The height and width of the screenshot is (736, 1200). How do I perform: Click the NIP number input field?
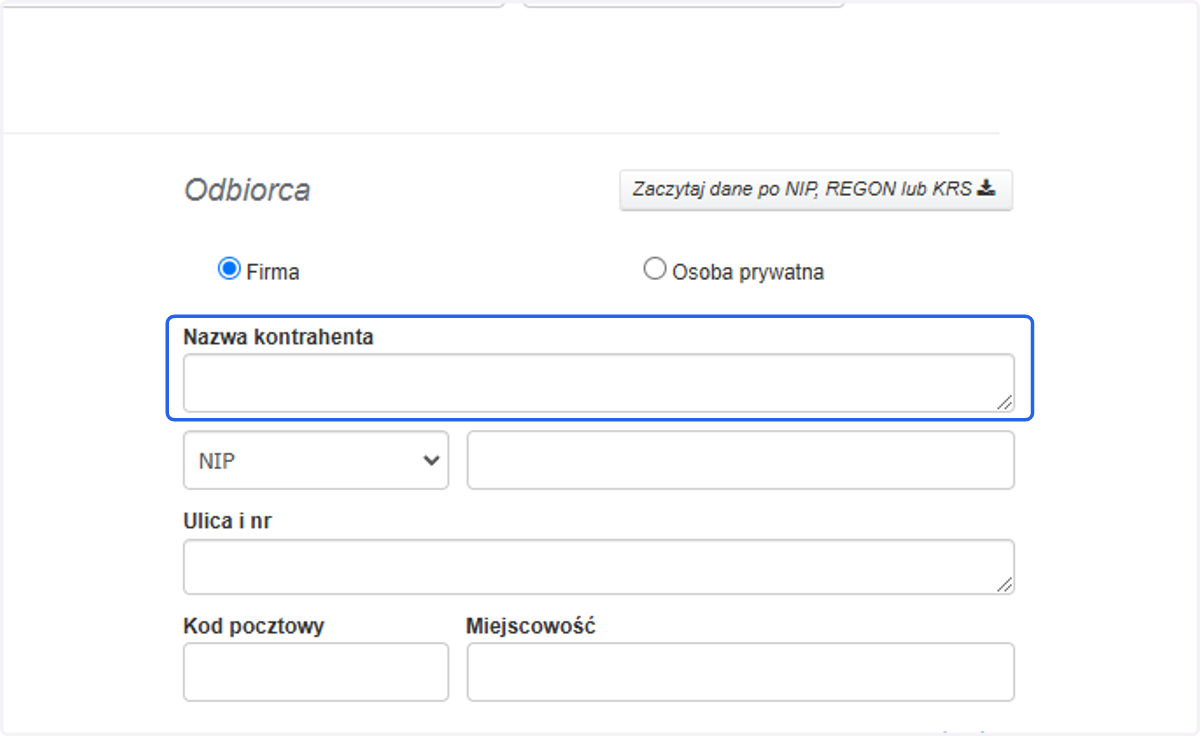click(741, 460)
